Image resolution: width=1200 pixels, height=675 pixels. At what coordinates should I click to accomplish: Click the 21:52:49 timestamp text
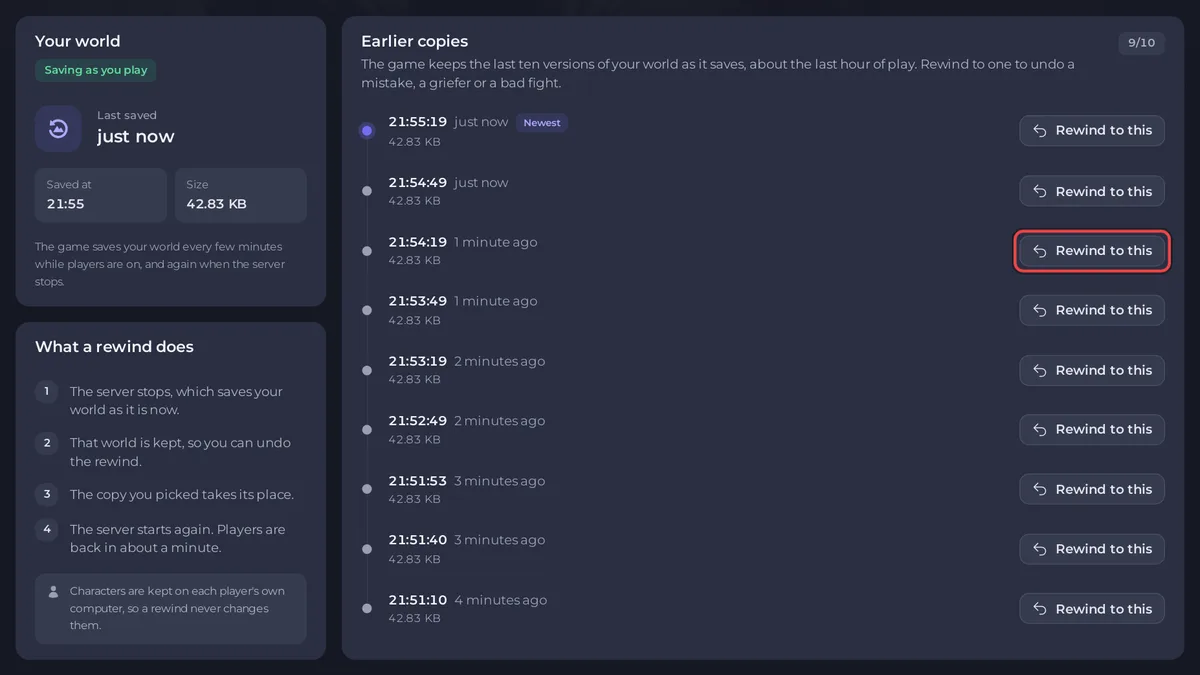point(418,421)
